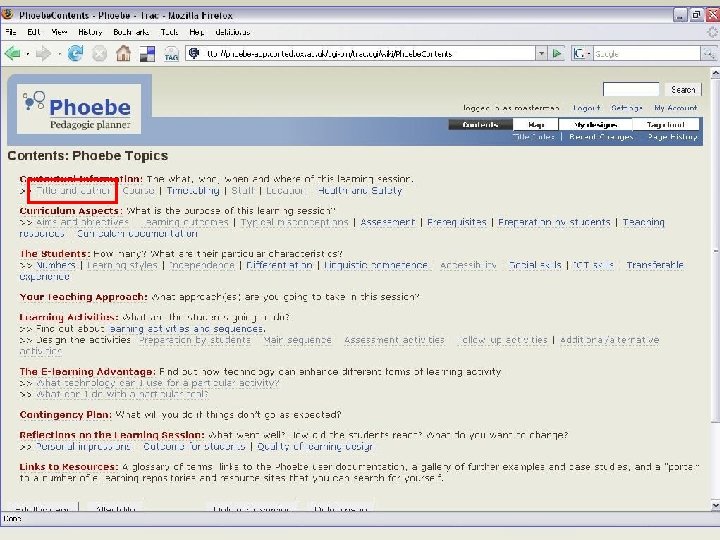Click the site icon in the address bar
Image resolution: width=720 pixels, height=540 pixels.
[194, 53]
